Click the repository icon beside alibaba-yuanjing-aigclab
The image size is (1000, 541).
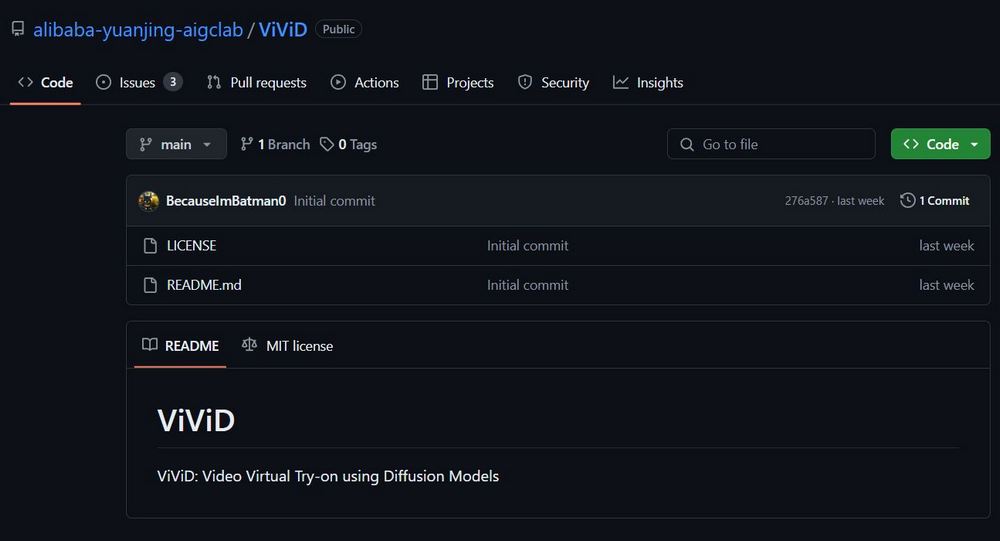pos(18,29)
